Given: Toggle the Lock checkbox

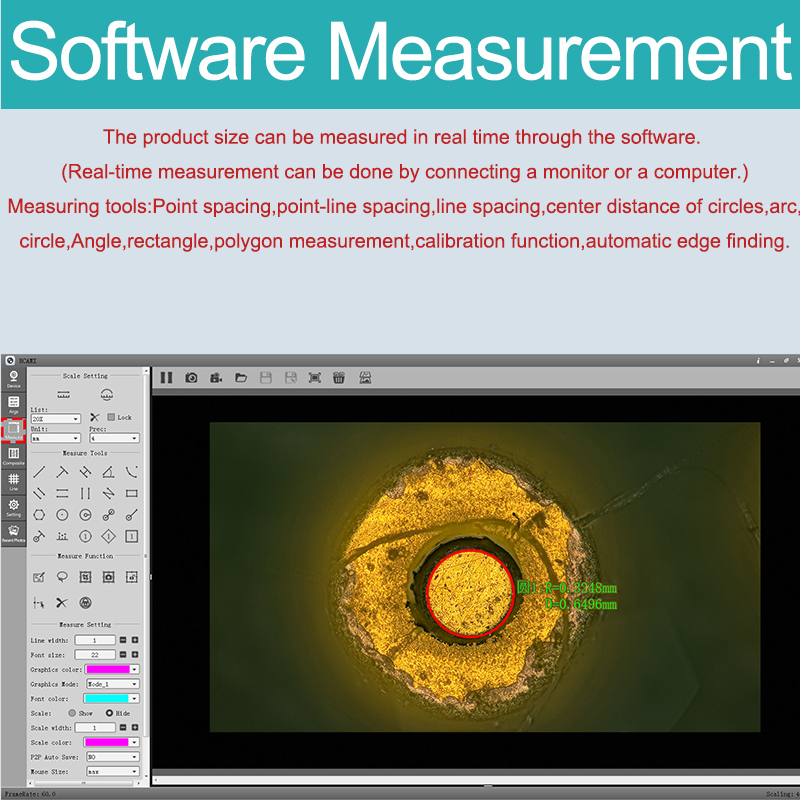Looking at the screenshot, I should pyautogui.click(x=111, y=418).
